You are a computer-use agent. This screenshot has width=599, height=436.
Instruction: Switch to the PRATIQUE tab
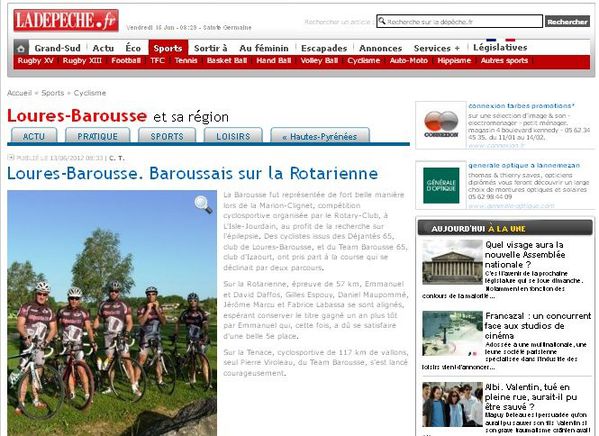click(97, 136)
